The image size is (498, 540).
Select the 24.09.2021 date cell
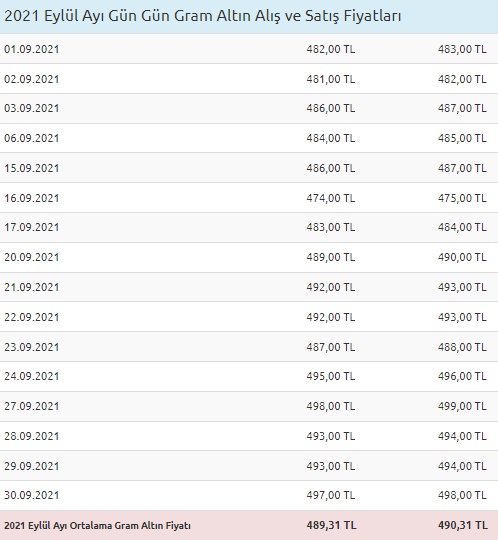(x=32, y=376)
